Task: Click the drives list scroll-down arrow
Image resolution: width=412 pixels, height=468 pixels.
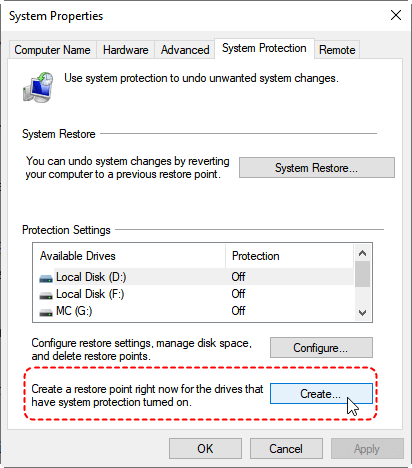Action: [x=362, y=313]
